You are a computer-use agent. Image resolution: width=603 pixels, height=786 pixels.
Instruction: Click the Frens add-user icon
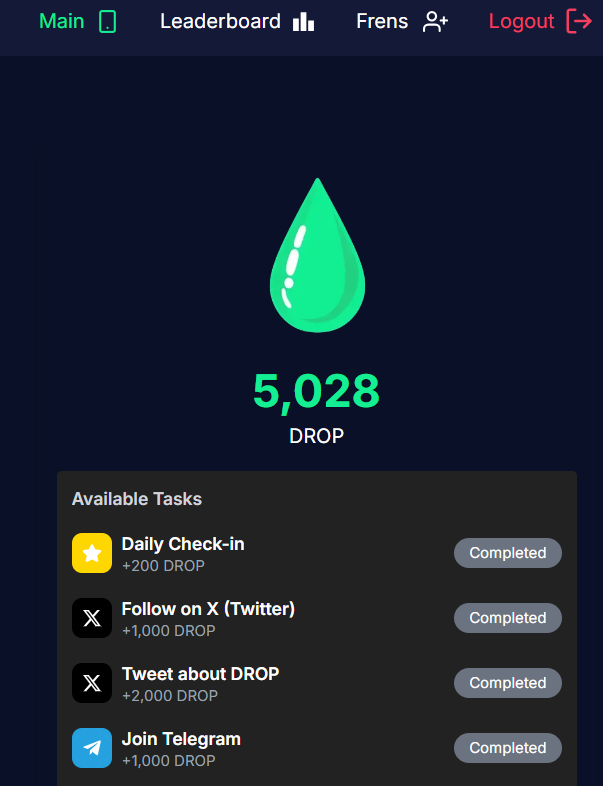click(435, 21)
